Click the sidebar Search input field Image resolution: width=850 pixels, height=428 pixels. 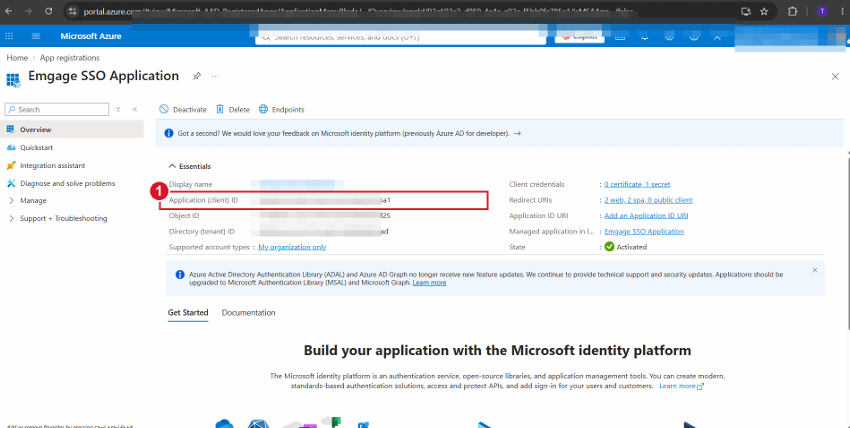tap(57, 109)
